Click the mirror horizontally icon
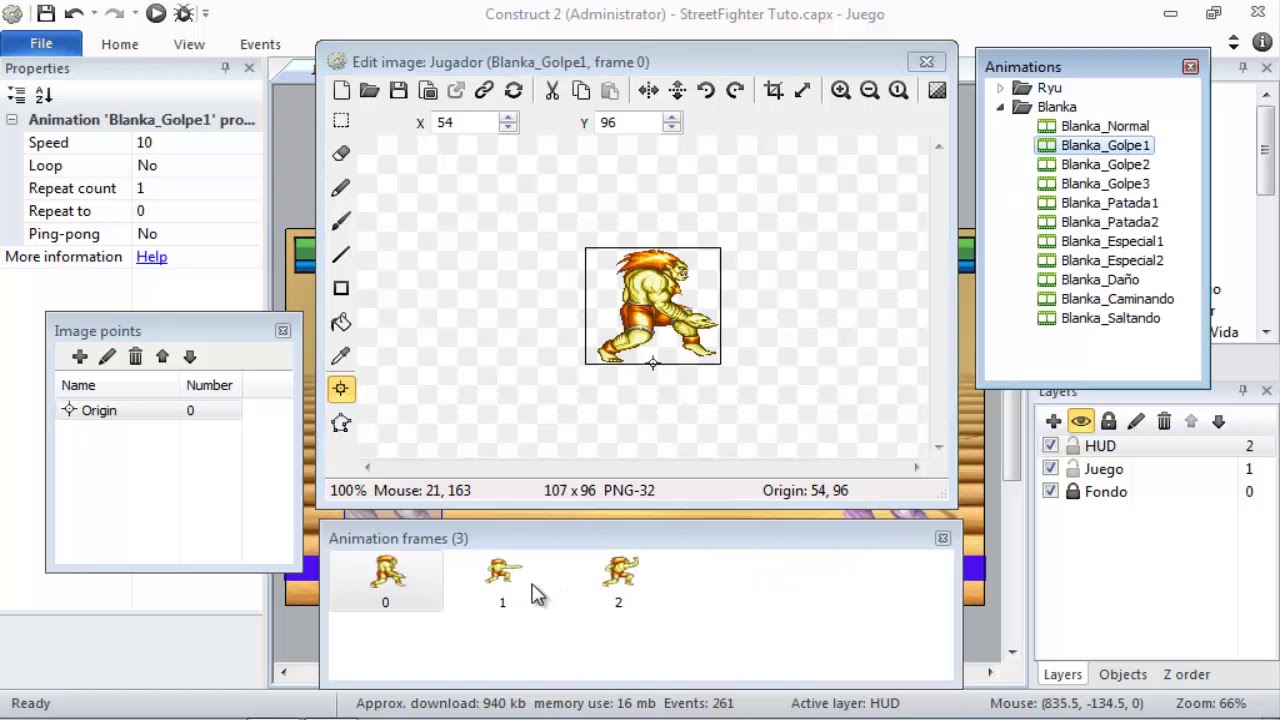1280x720 pixels. [x=648, y=91]
